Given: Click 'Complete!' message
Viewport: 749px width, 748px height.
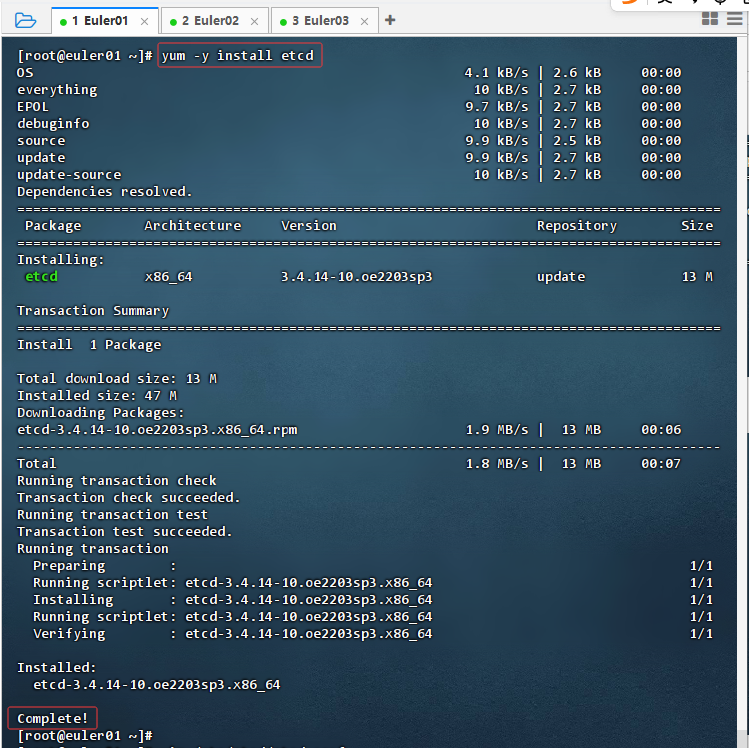Looking at the screenshot, I should click(53, 718).
